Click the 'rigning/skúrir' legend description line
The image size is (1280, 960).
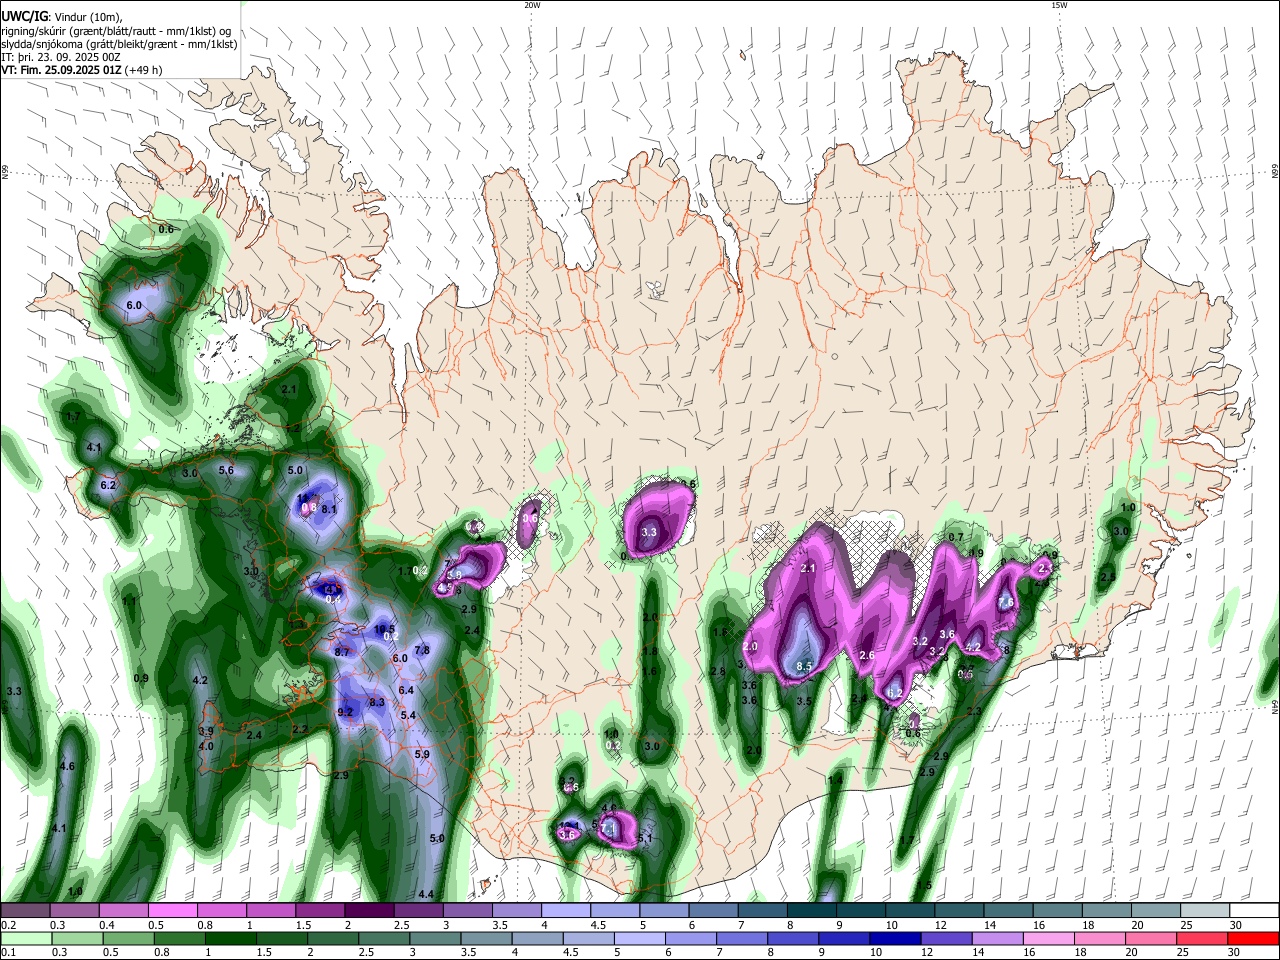click(115, 31)
